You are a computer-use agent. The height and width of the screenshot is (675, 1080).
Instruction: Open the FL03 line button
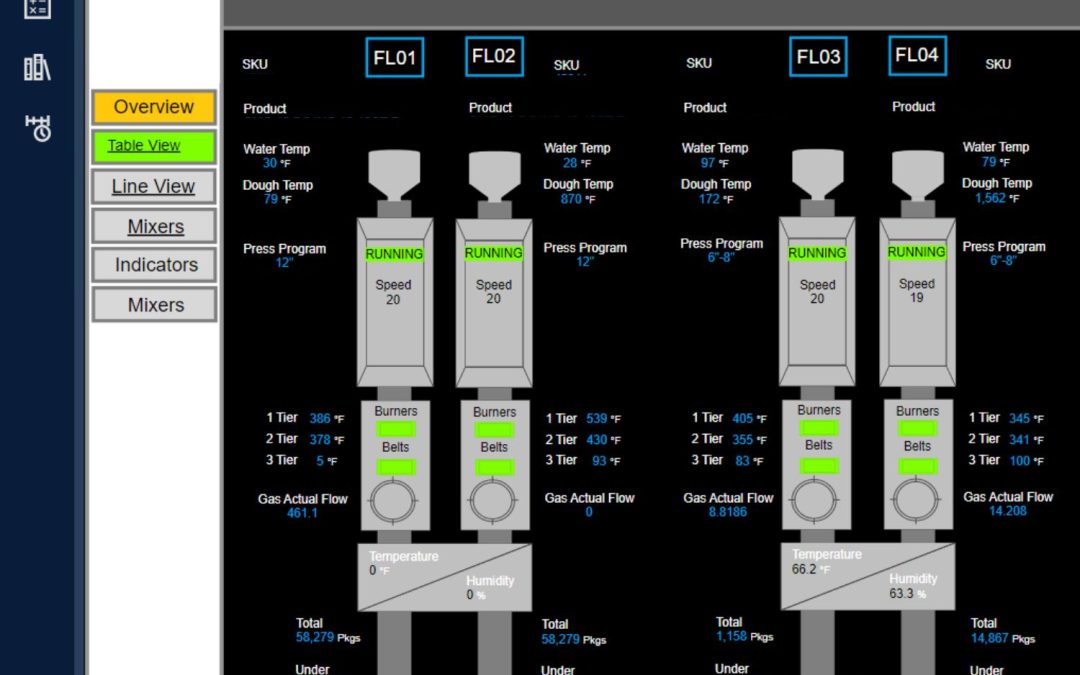(x=818, y=56)
